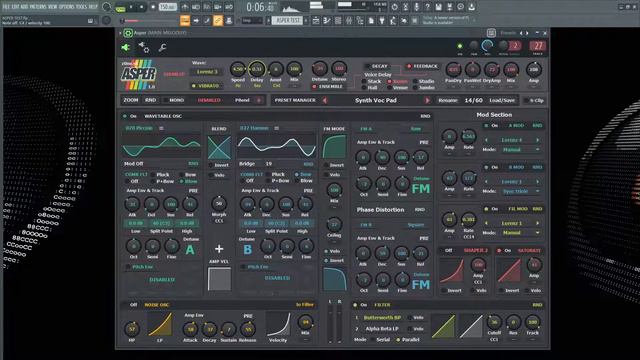The image size is (640, 360).
Task: Click the FM Mode curve display
Action: (x=334, y=147)
